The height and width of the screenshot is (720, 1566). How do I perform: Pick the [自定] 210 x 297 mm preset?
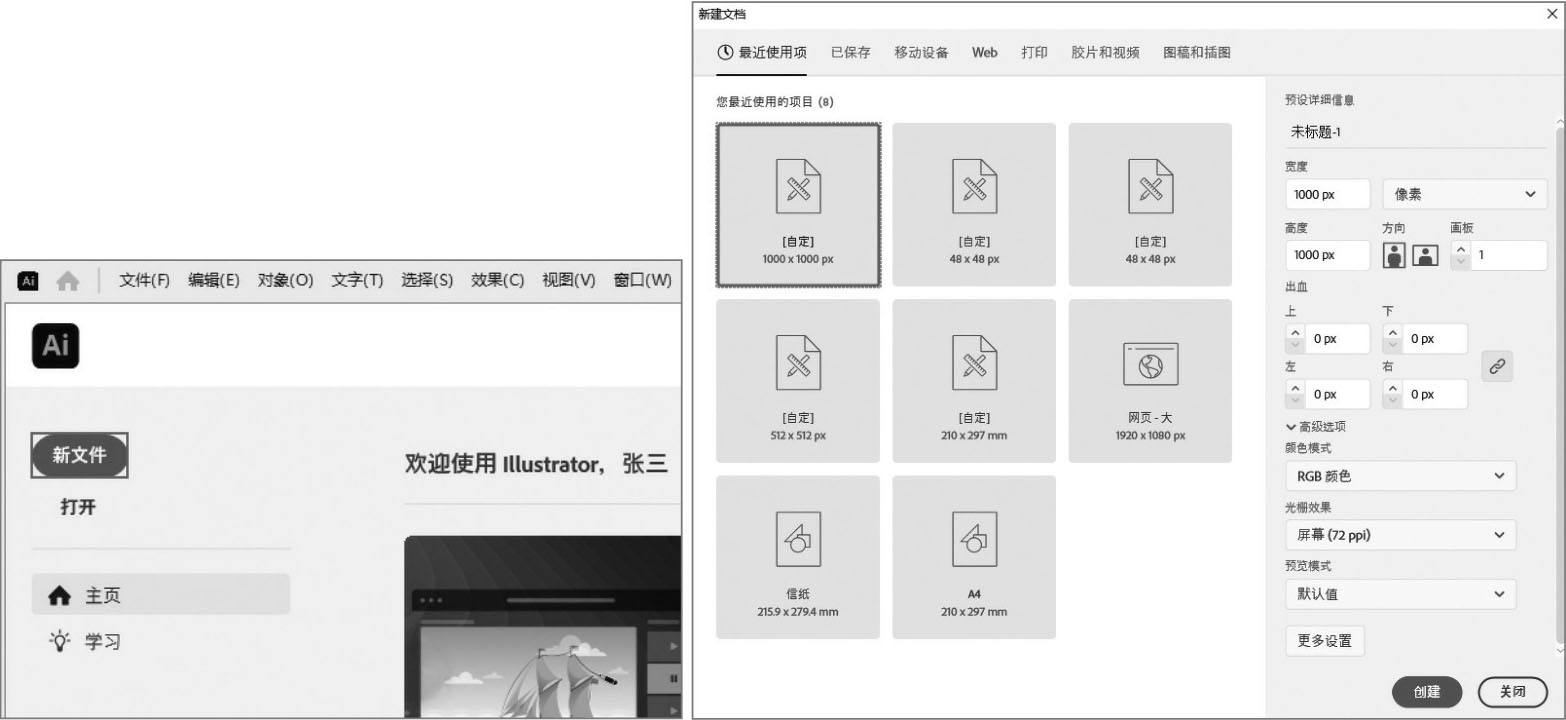point(974,381)
